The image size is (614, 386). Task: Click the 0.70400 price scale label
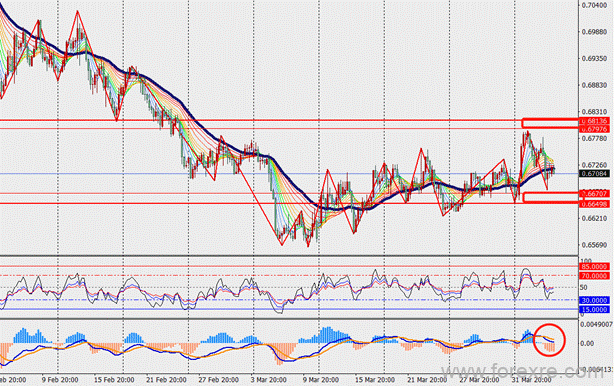[x=594, y=5]
